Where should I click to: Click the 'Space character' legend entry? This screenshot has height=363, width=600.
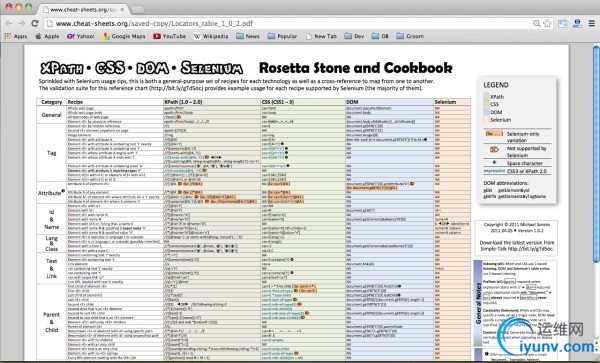517,163
